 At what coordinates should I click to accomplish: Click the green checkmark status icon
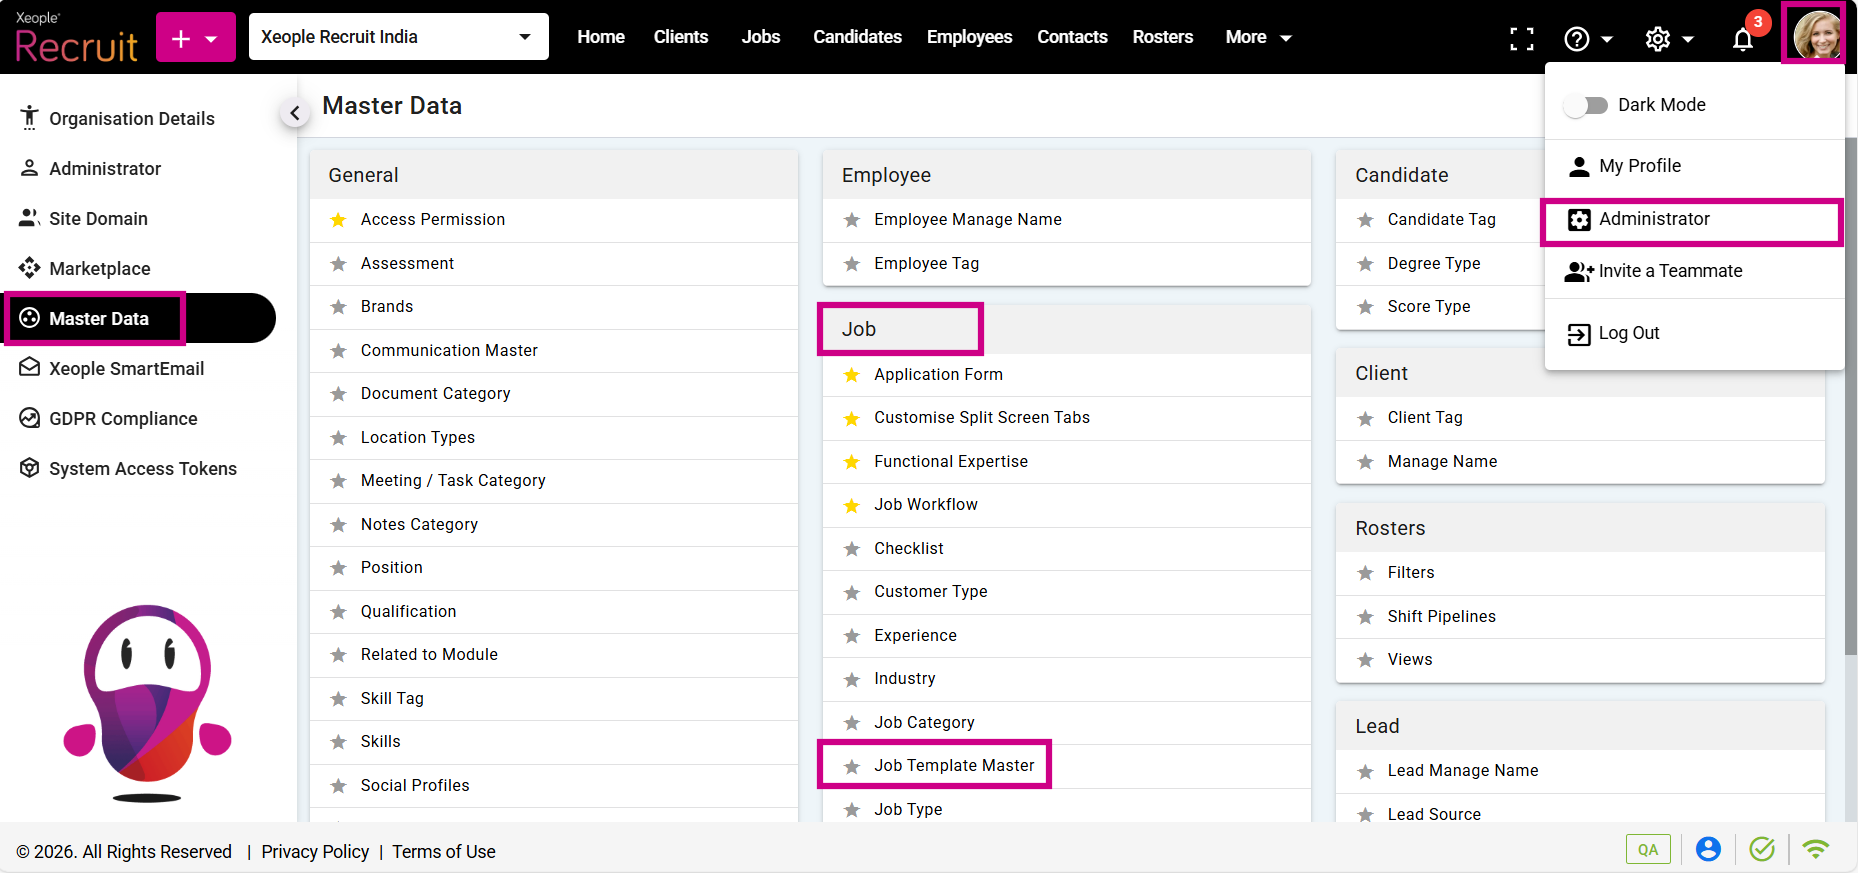tap(1761, 849)
